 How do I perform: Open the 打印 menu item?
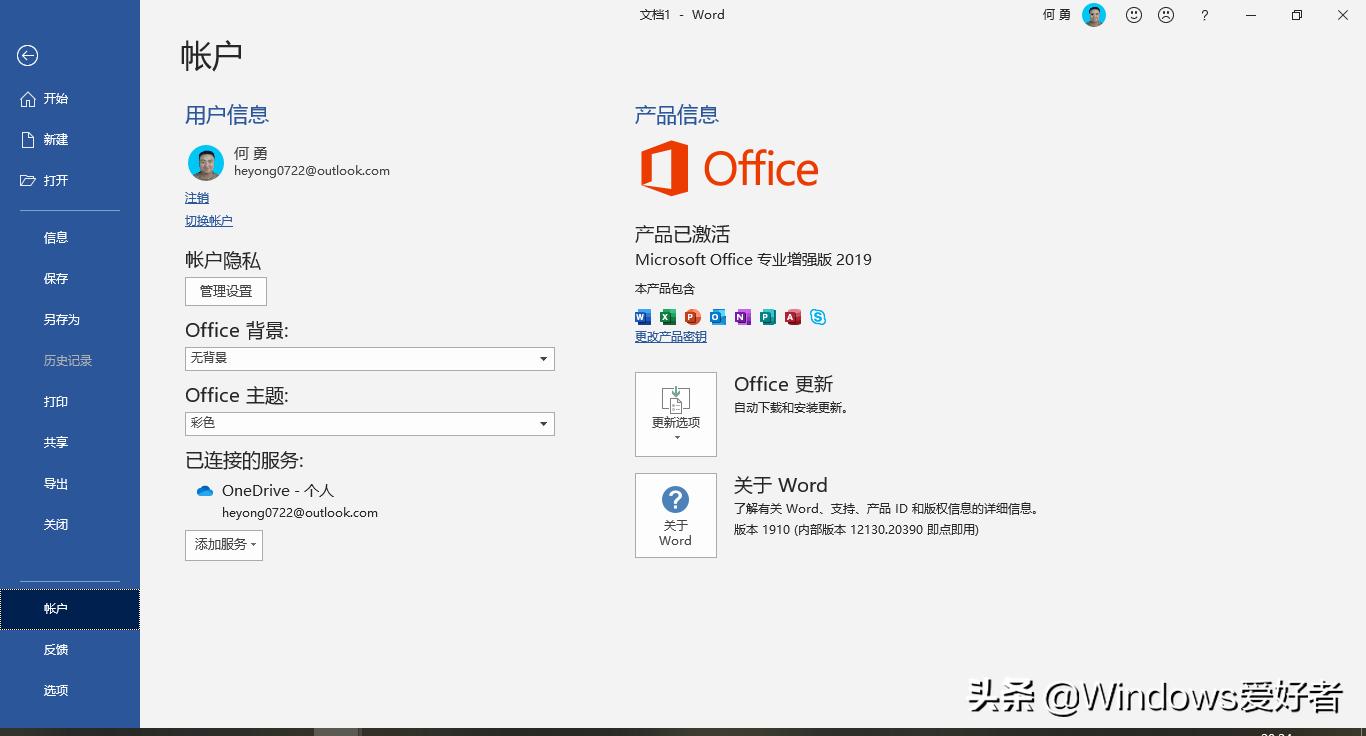point(55,401)
